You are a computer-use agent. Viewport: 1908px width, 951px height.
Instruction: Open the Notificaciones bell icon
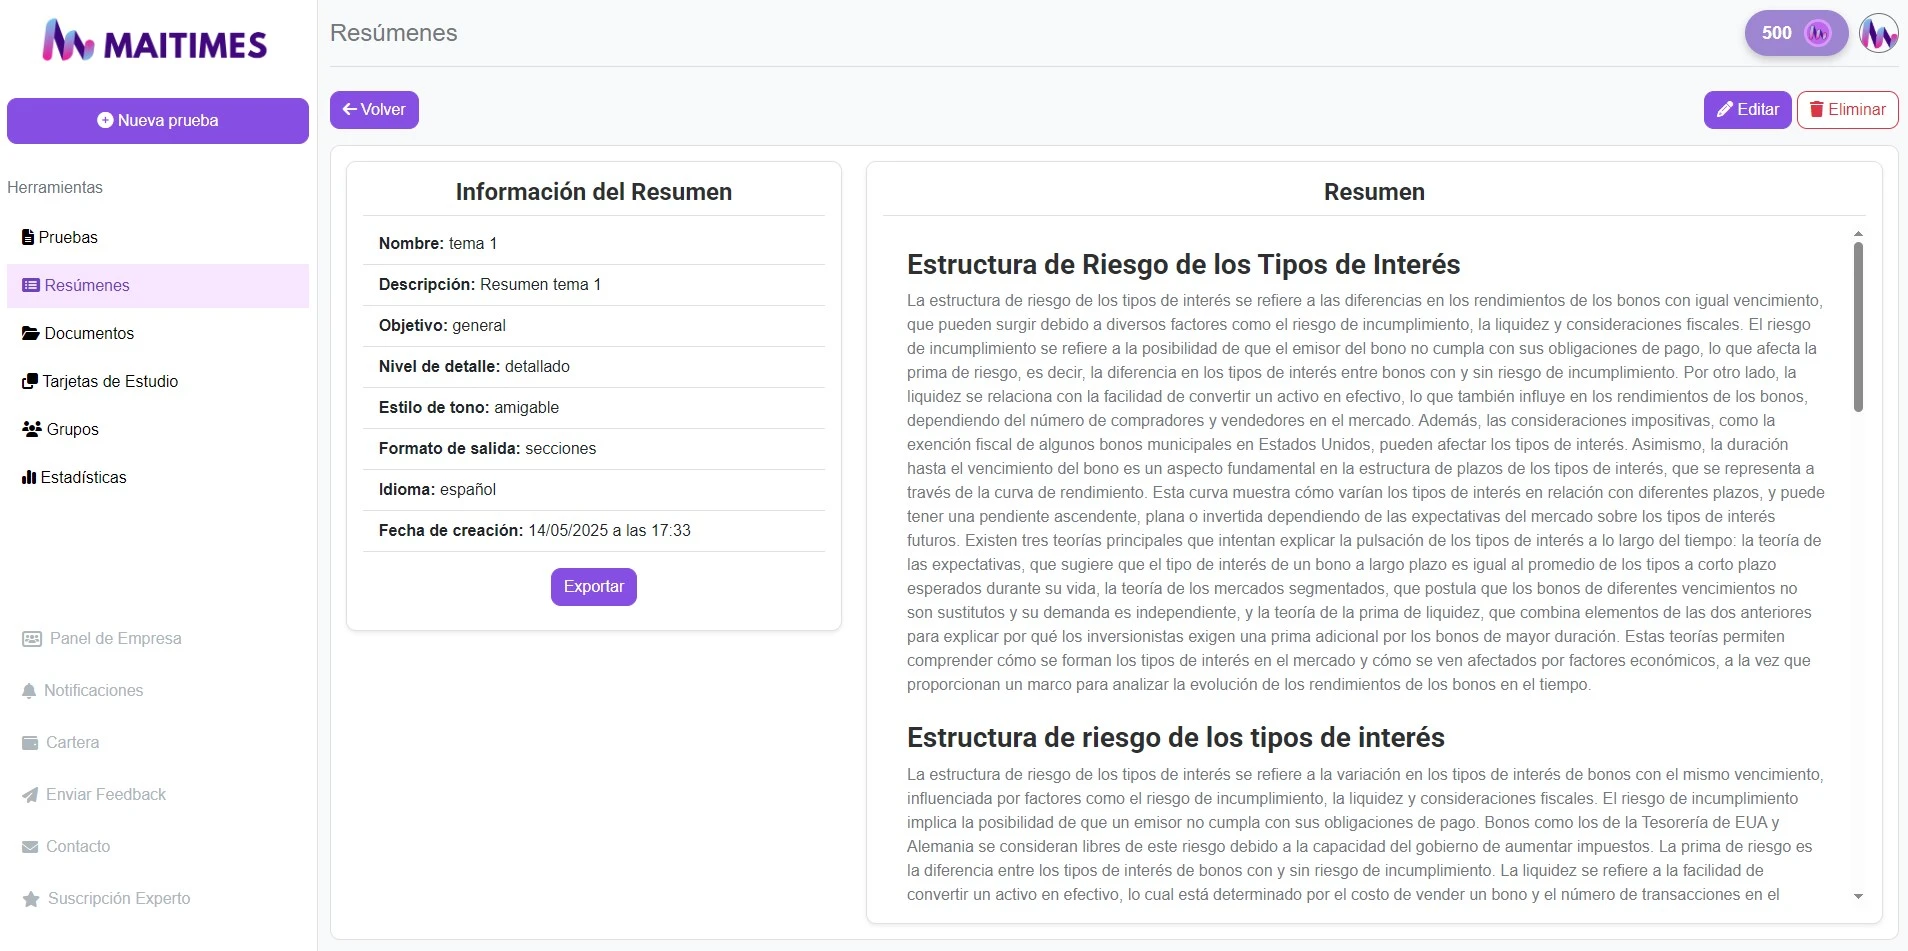click(28, 690)
